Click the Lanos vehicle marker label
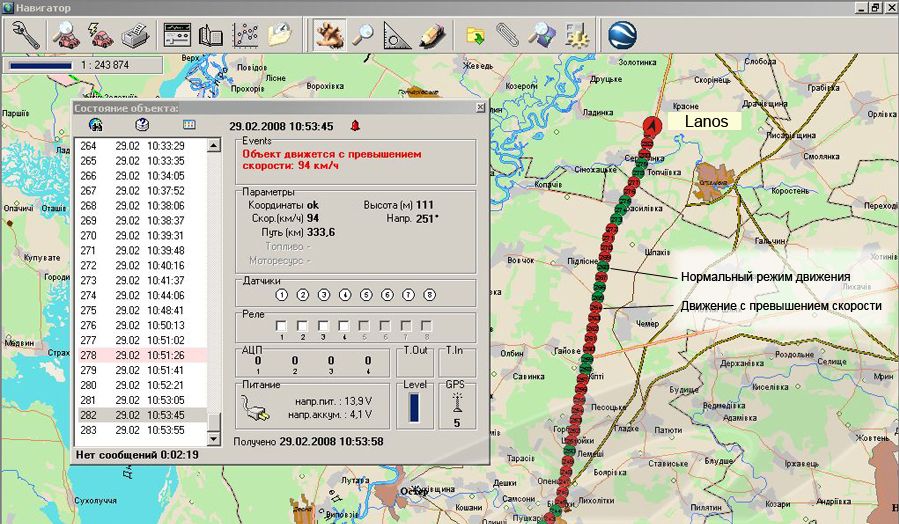Image resolution: width=899 pixels, height=524 pixels. [706, 121]
